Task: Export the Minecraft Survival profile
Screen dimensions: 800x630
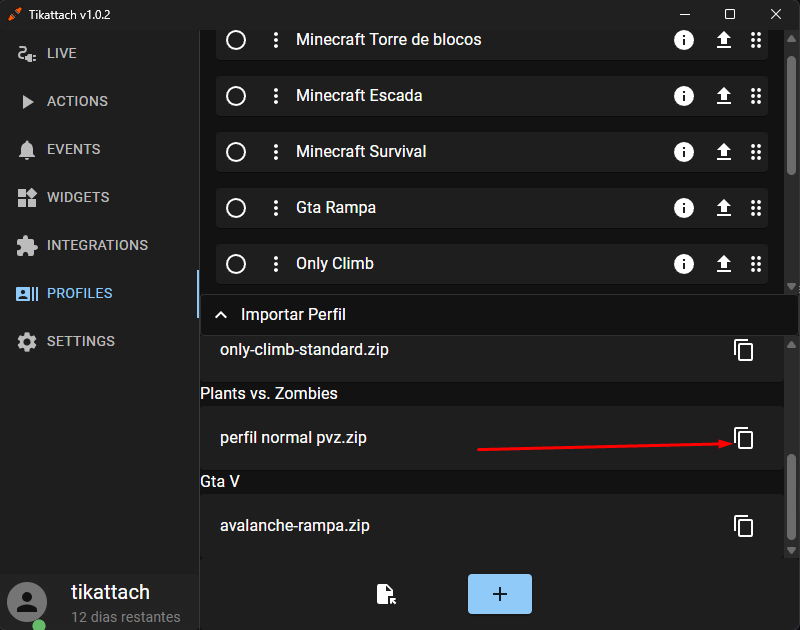Action: click(x=723, y=152)
